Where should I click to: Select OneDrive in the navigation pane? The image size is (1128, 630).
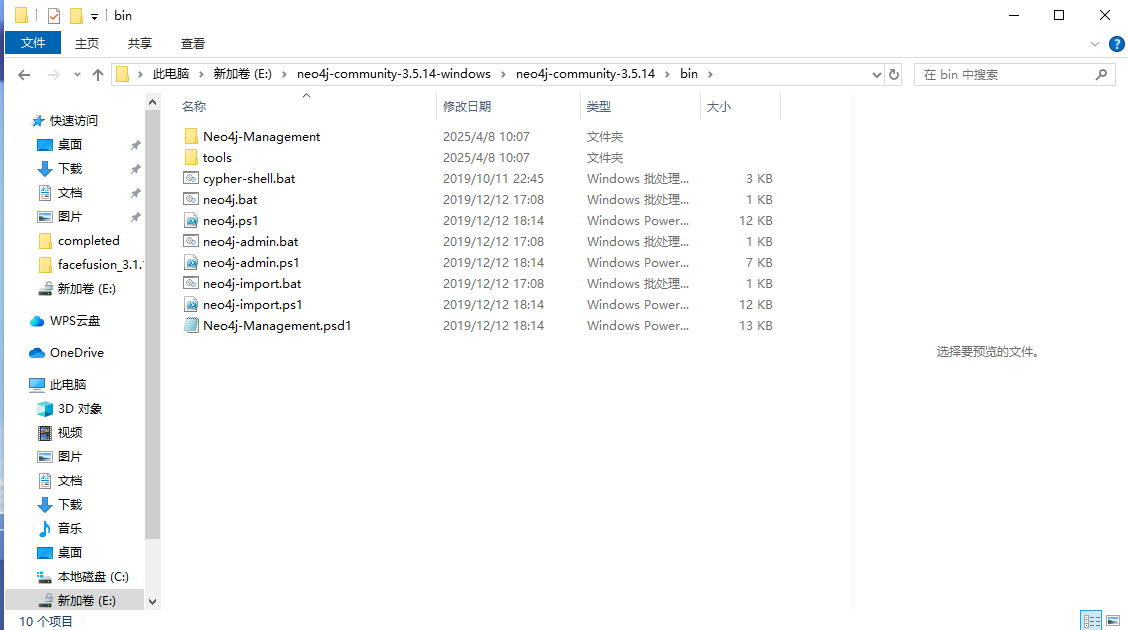tap(76, 352)
